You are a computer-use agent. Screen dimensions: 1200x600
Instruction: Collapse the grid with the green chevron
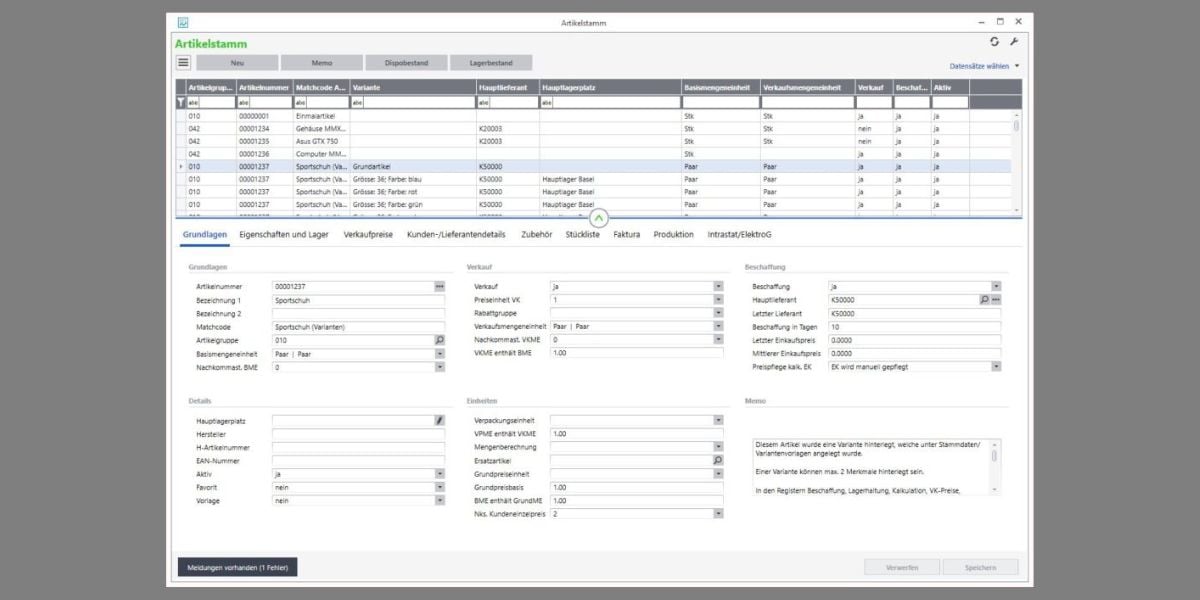(x=598, y=217)
